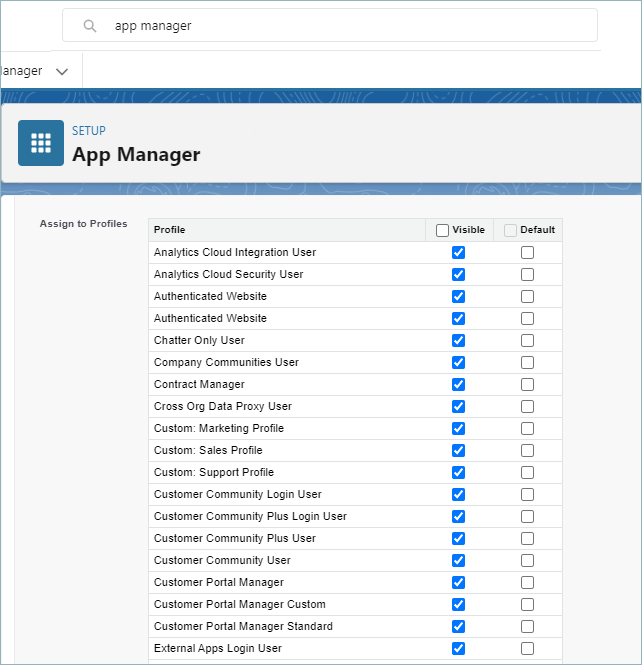This screenshot has height=665, width=642.
Task: Check Default for Customer Community Login User
Action: tap(528, 495)
